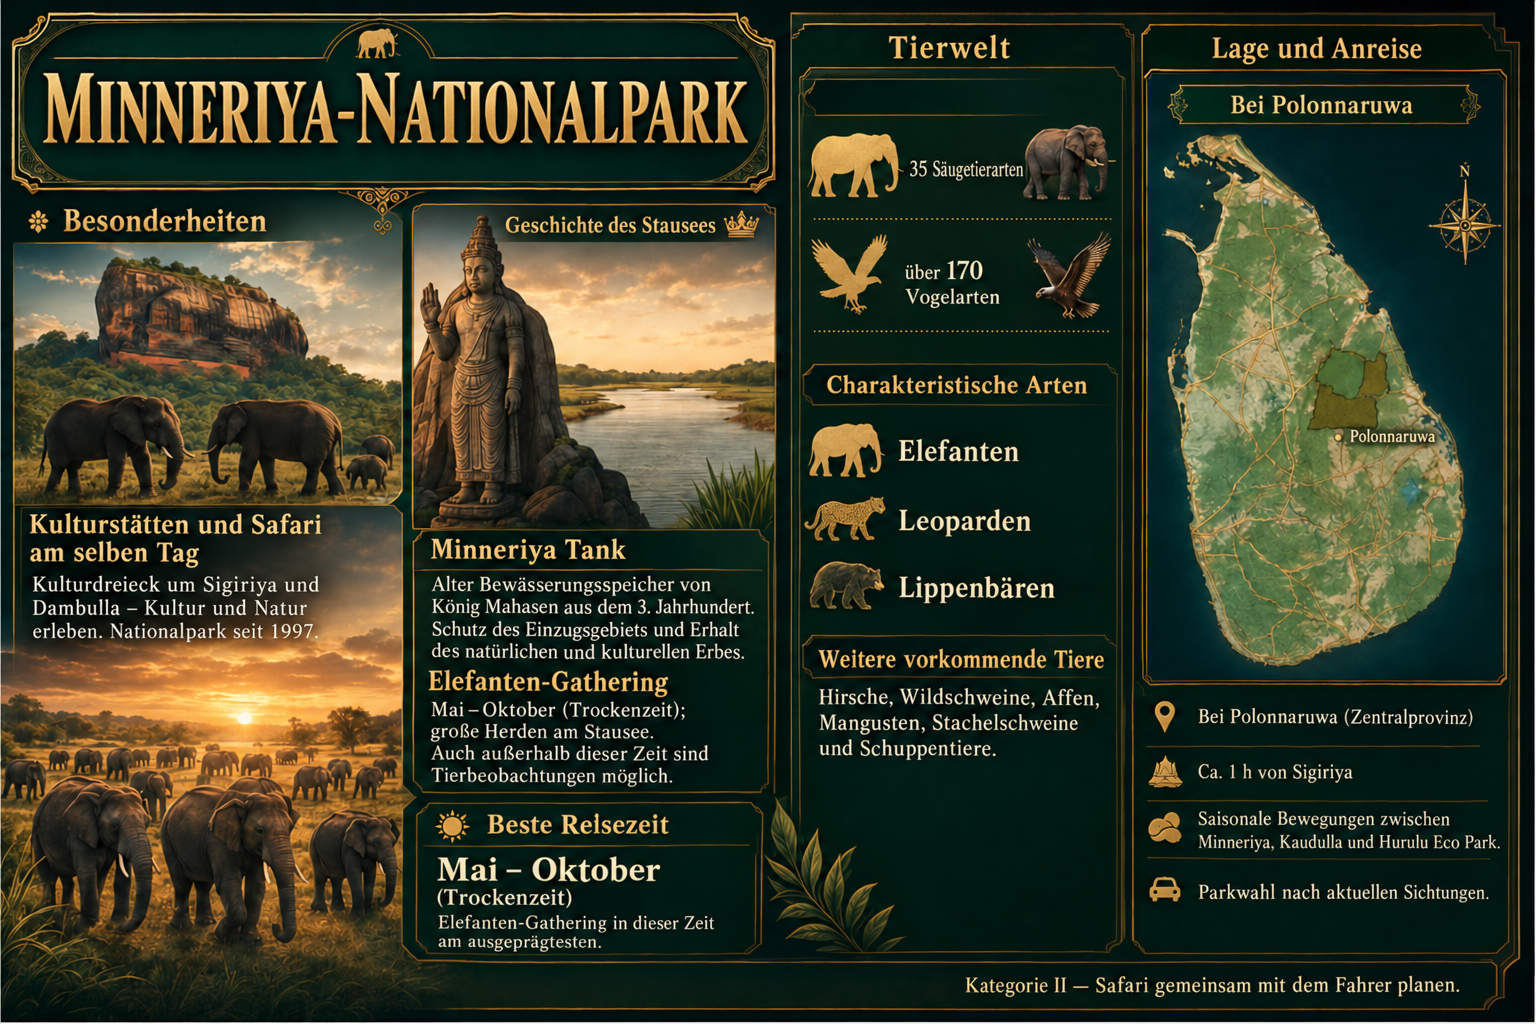The width and height of the screenshot is (1536, 1024).
Task: Click the Weitere vorkommende Tiere heading
Action: [961, 660]
